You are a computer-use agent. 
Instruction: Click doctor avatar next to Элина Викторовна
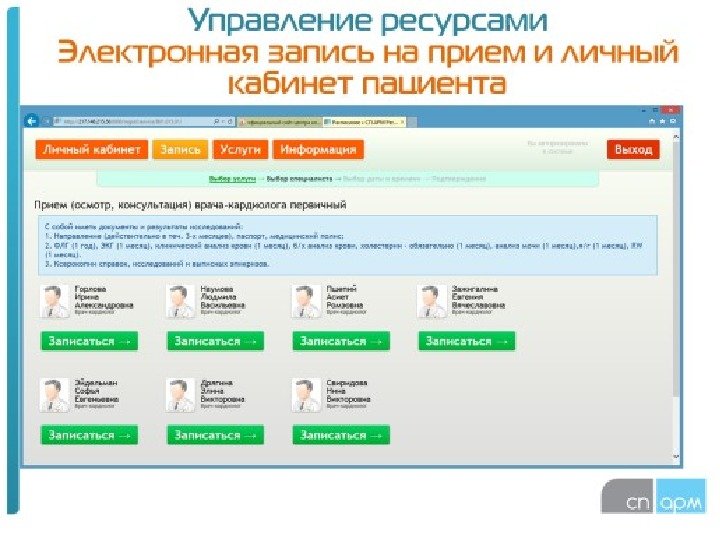(180, 395)
